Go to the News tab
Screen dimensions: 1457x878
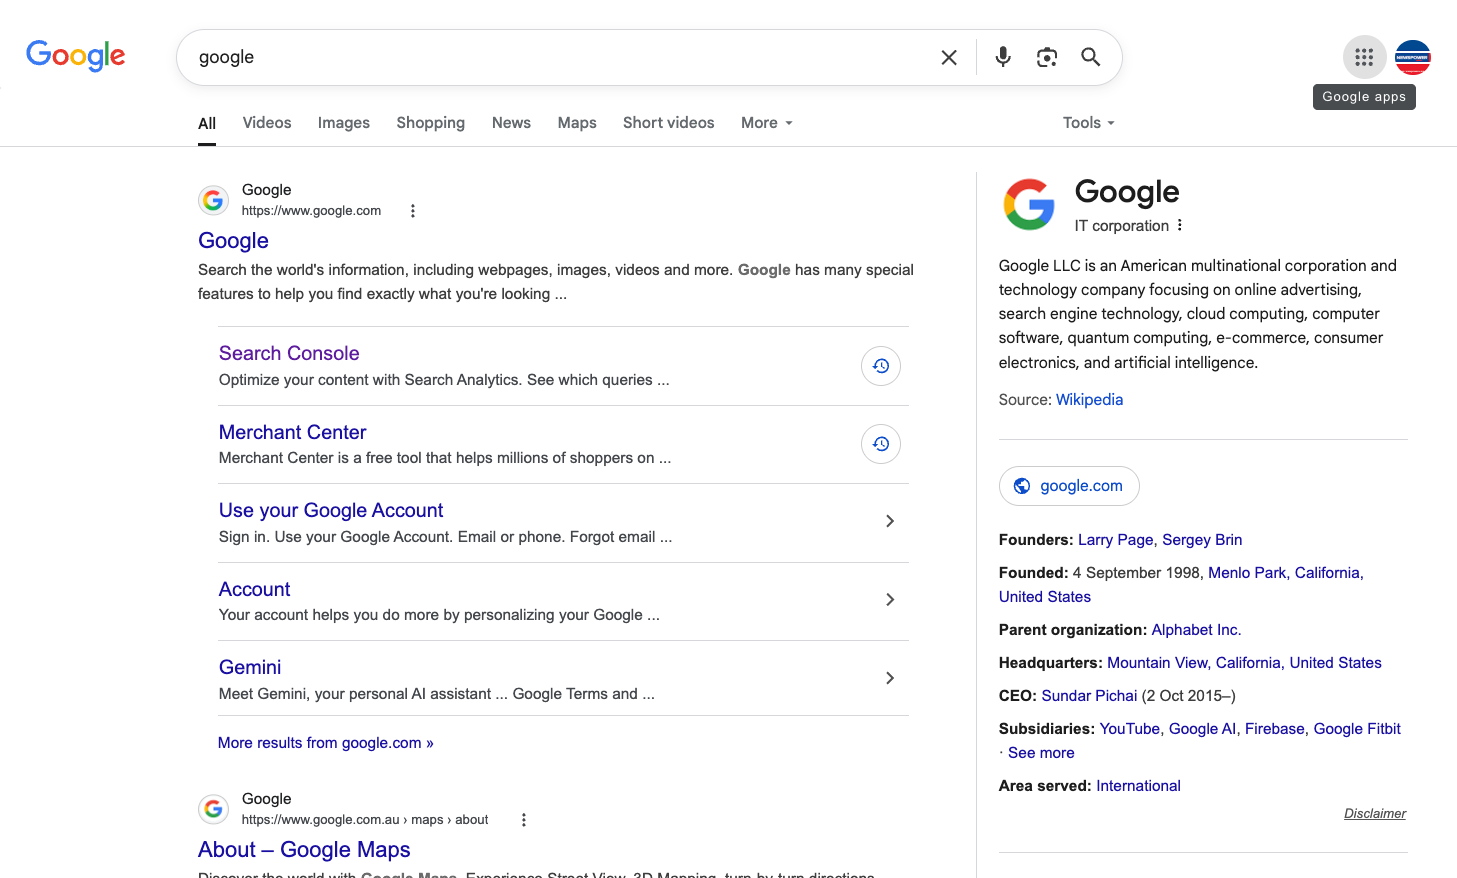[511, 123]
